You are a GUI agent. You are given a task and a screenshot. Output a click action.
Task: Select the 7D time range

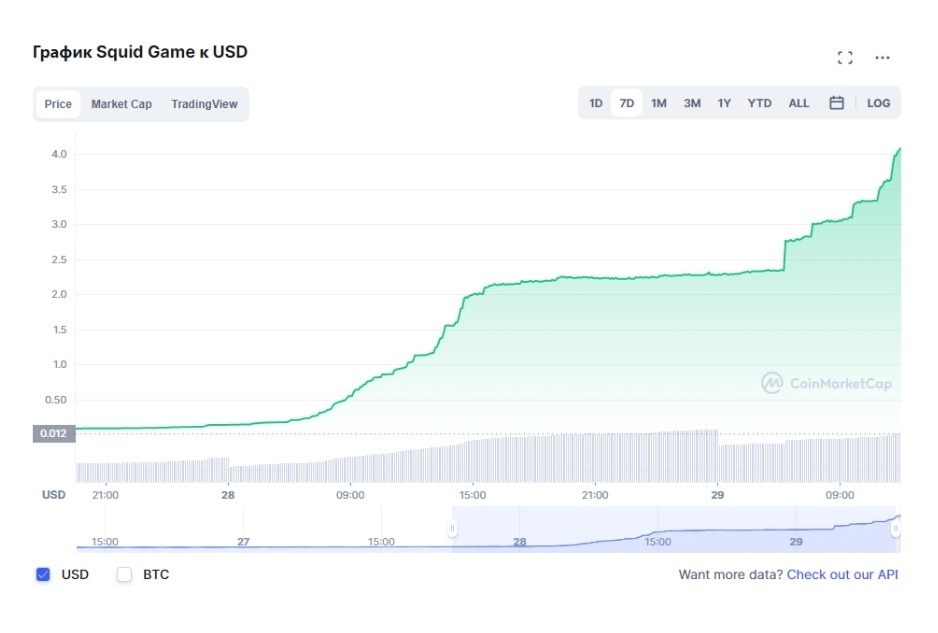pyautogui.click(x=626, y=103)
